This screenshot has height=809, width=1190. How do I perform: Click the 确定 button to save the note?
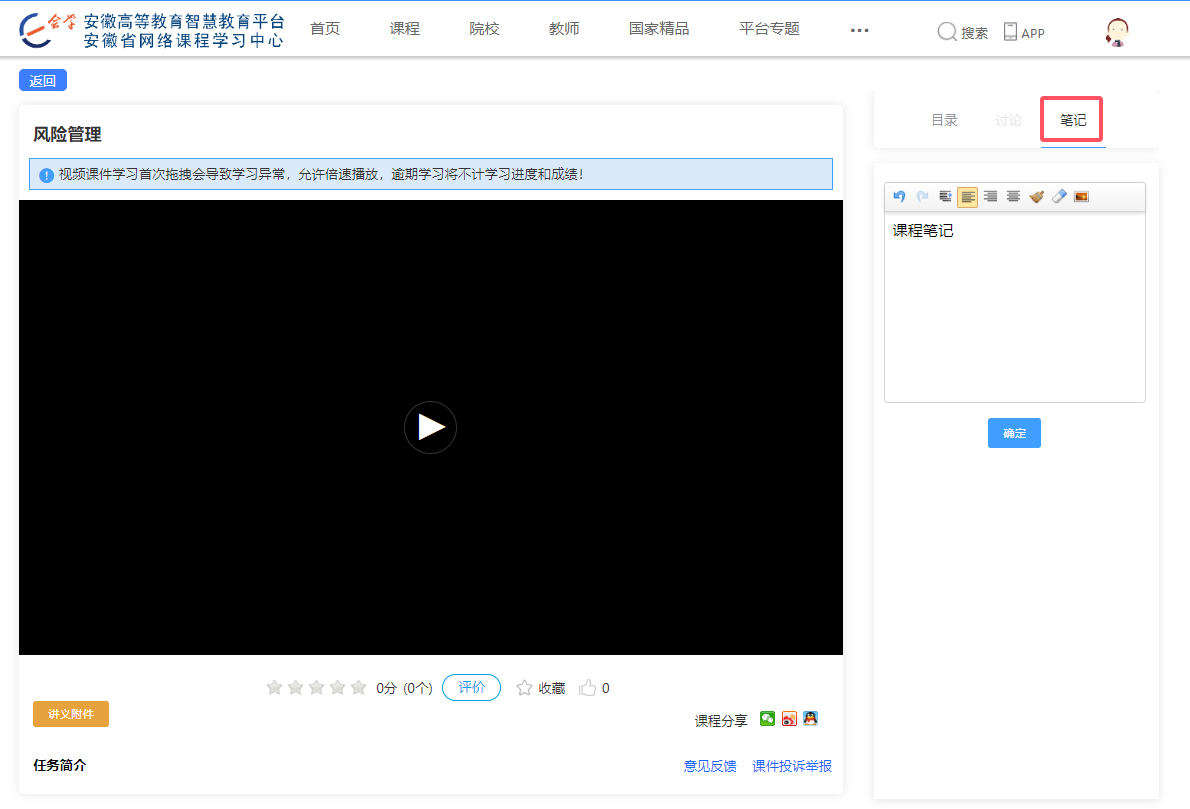pos(1014,433)
